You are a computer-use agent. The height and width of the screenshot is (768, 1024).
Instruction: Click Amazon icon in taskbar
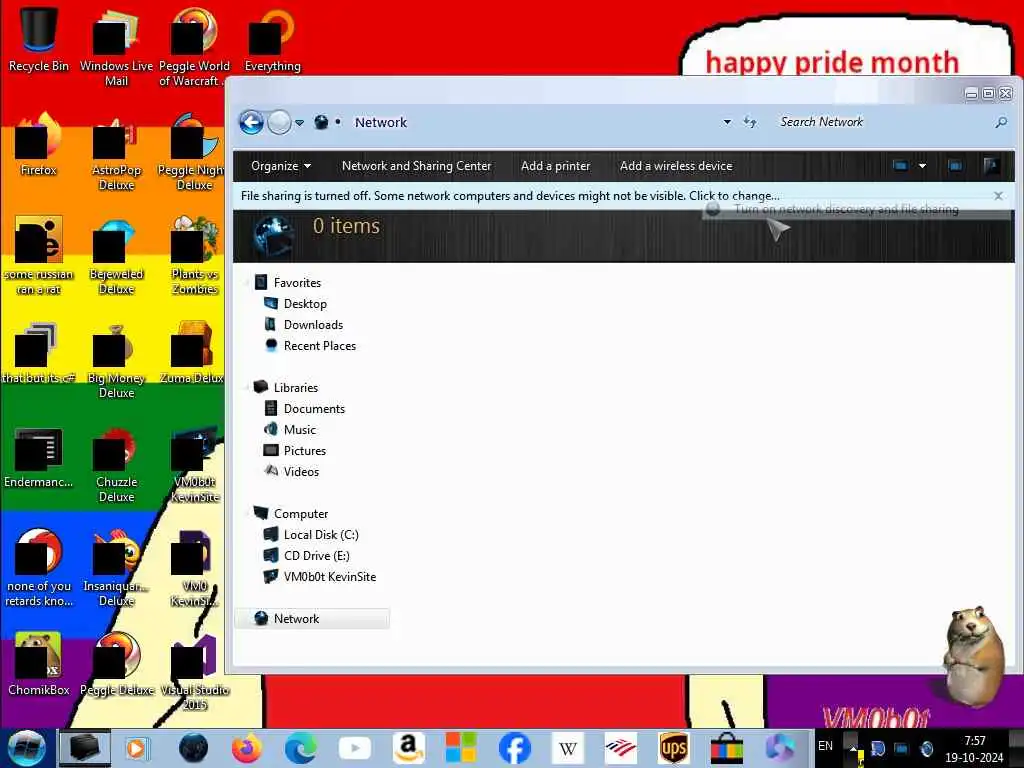pos(408,748)
